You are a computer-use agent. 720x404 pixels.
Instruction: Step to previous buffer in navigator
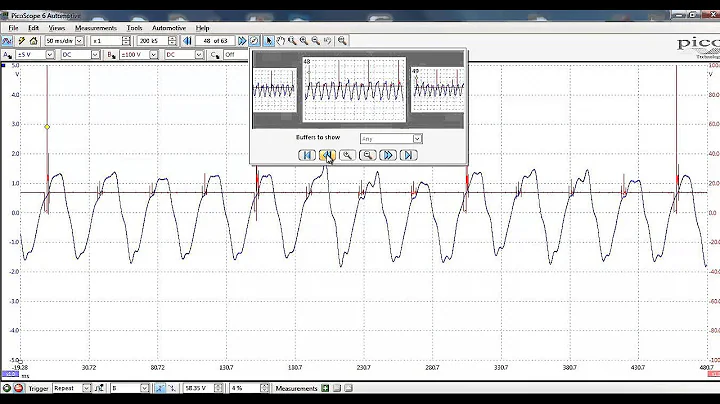pos(327,155)
